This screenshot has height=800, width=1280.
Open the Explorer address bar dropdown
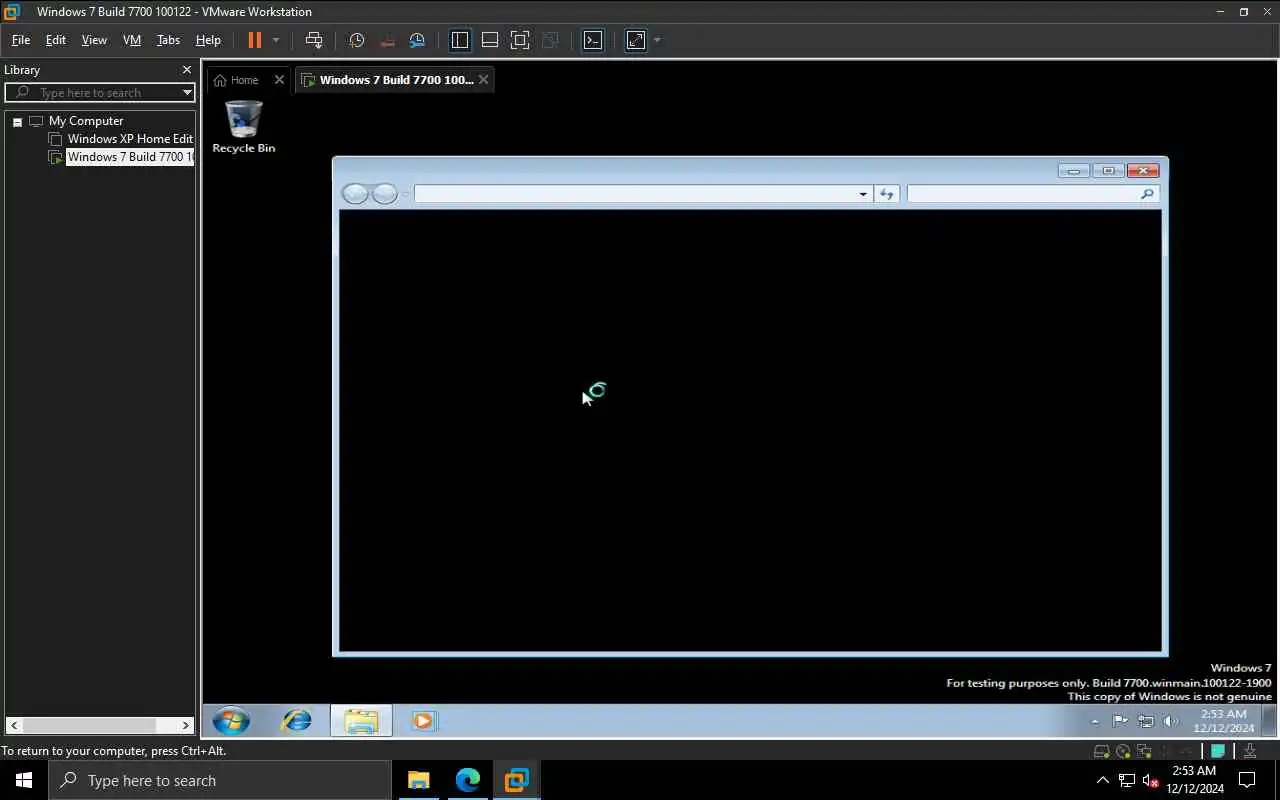click(863, 194)
